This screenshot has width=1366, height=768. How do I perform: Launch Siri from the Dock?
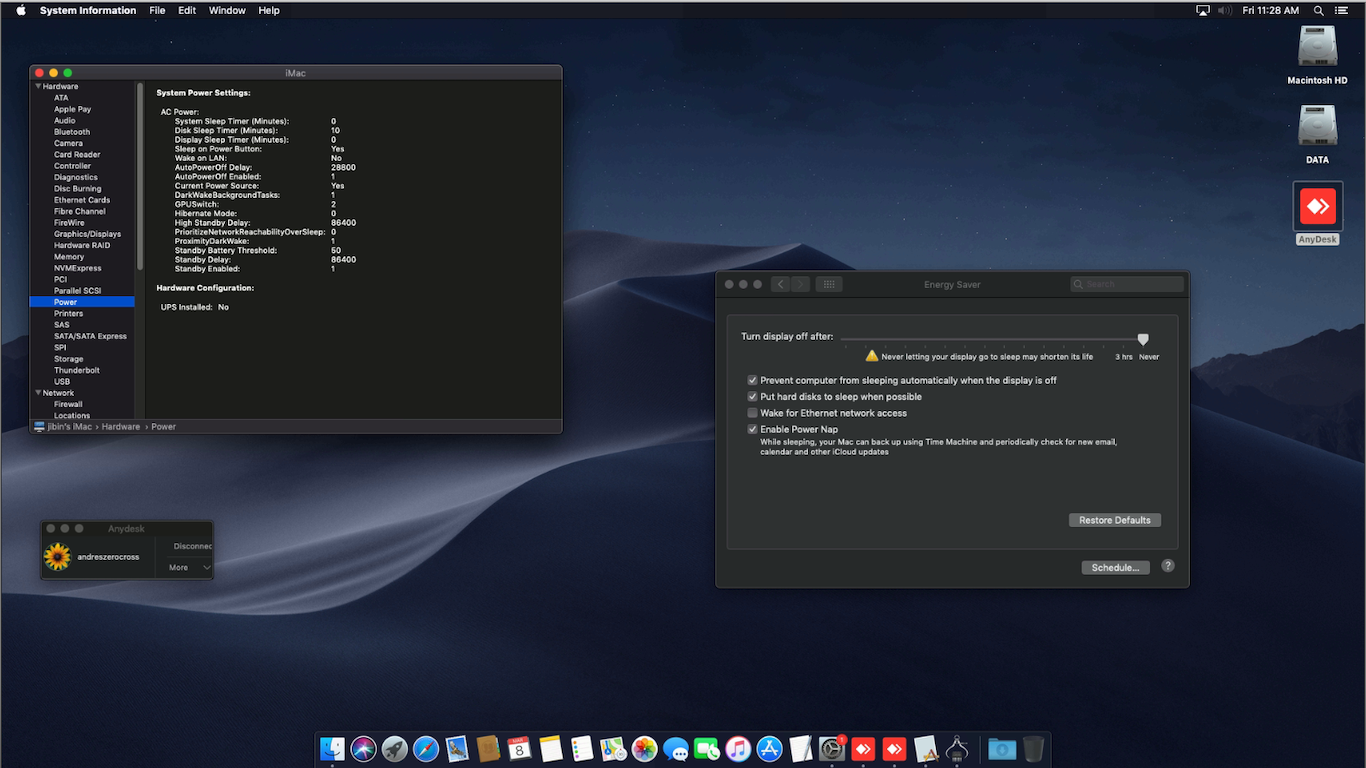tap(363, 748)
